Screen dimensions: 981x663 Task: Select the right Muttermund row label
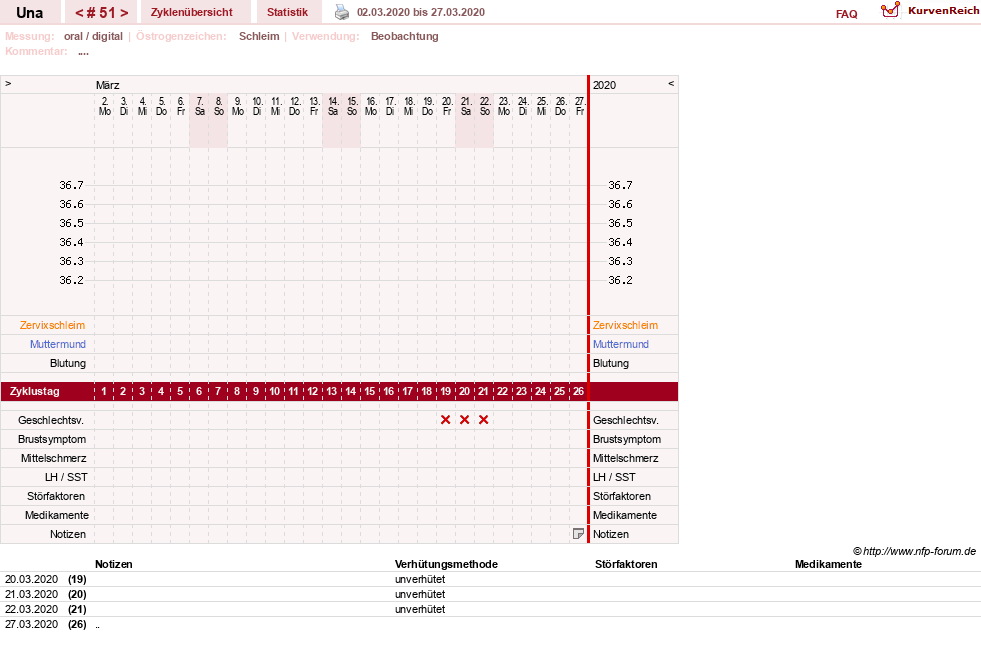click(621, 344)
